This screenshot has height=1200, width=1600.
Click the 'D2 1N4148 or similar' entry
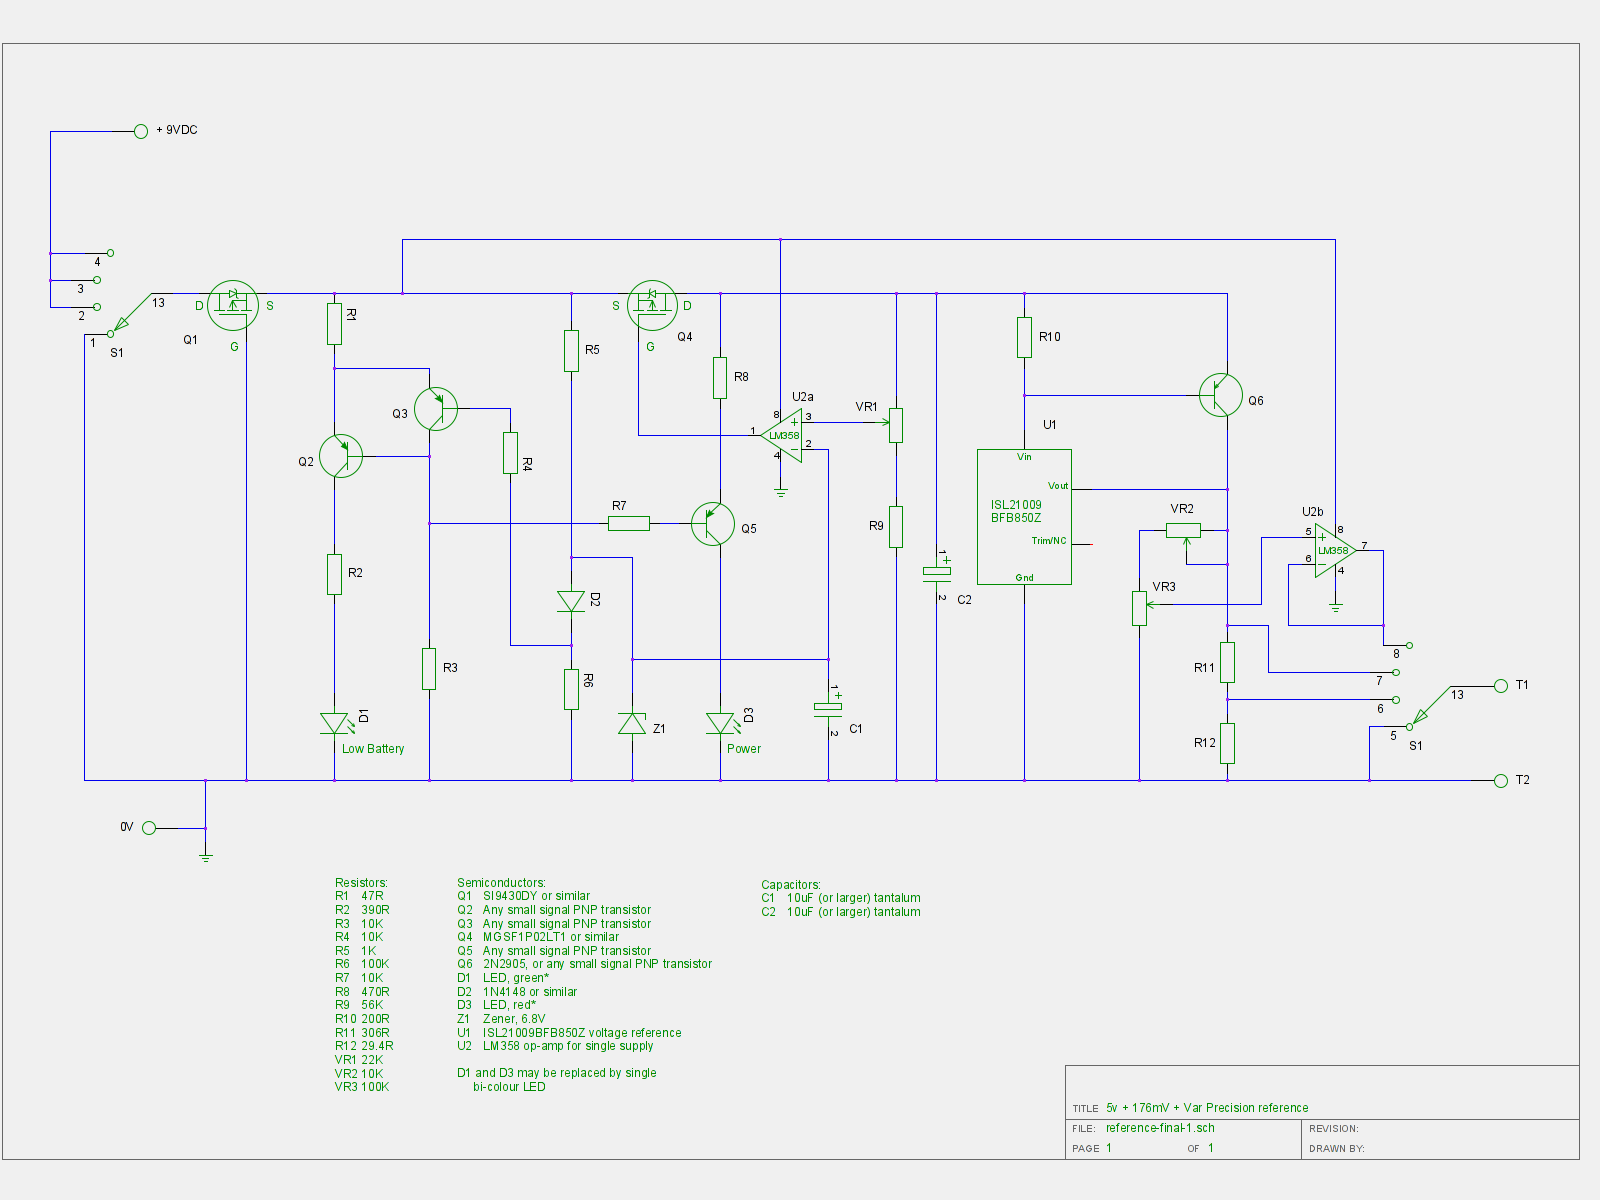click(x=517, y=992)
